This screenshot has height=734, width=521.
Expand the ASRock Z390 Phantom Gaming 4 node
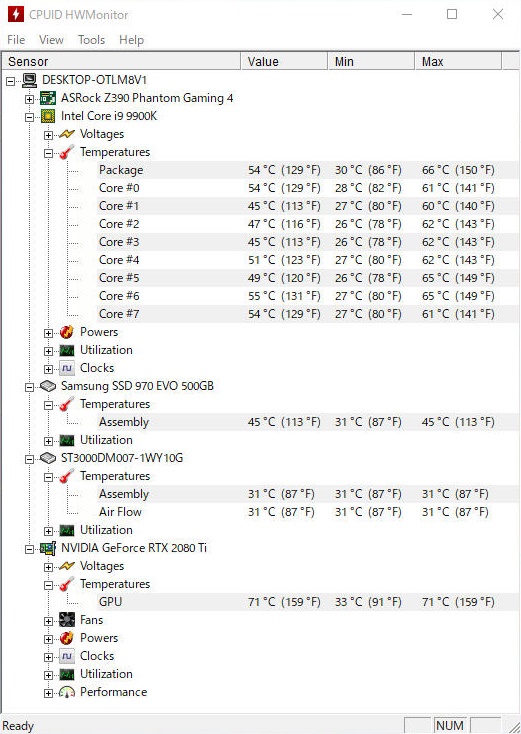coord(29,99)
